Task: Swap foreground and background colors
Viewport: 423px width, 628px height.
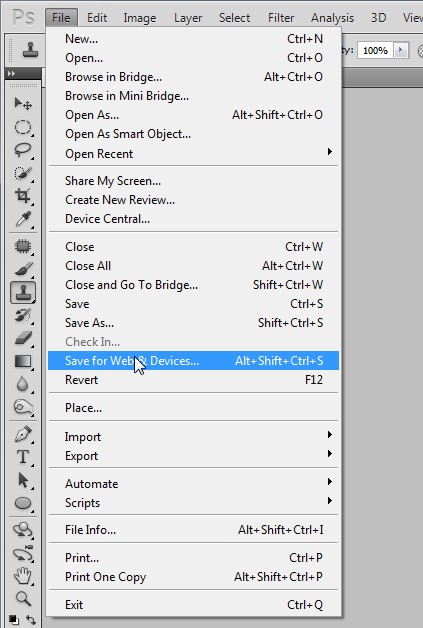Action: point(31,620)
